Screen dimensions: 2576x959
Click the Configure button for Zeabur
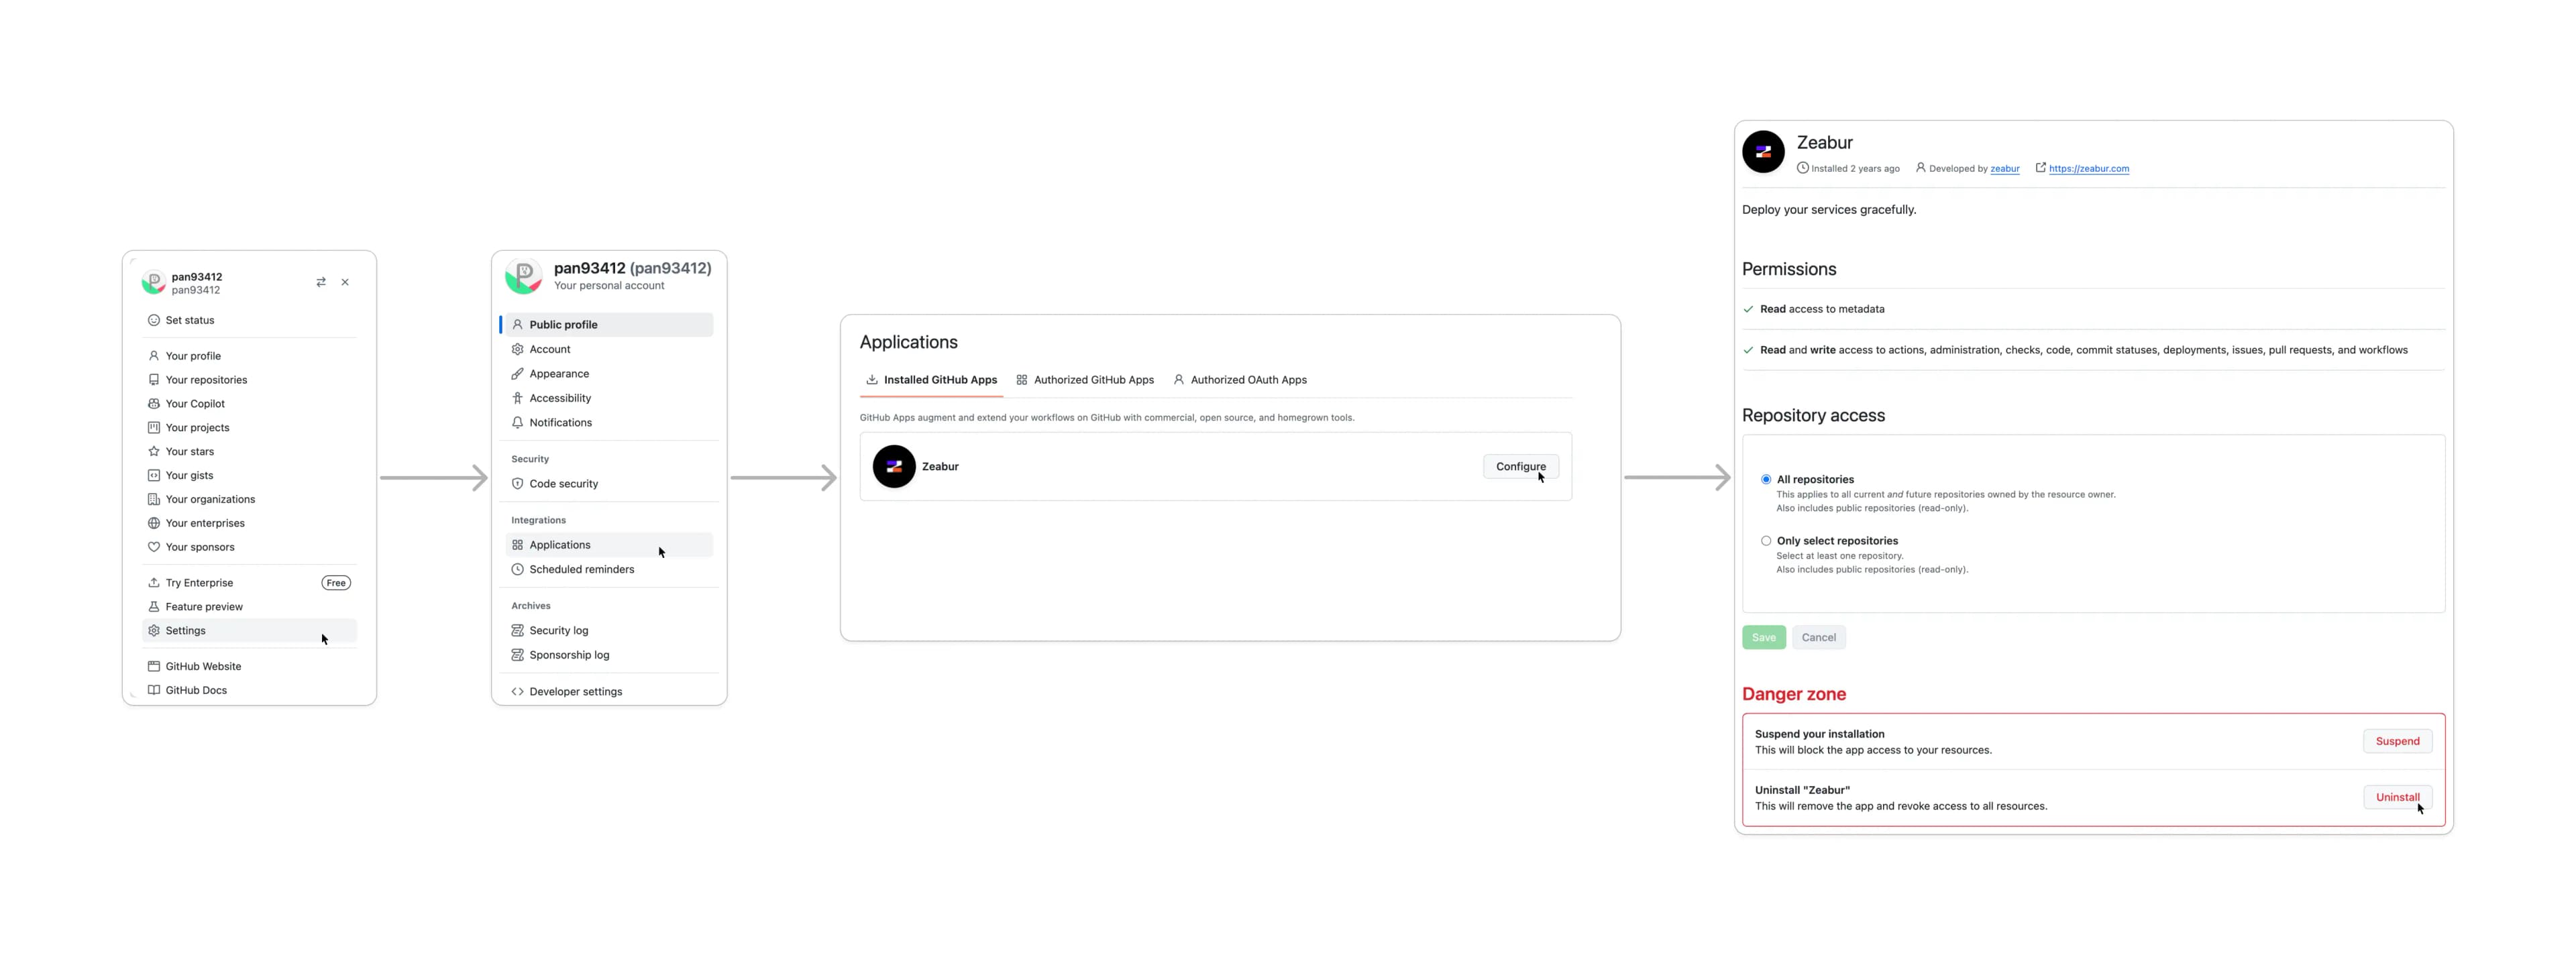point(1520,466)
